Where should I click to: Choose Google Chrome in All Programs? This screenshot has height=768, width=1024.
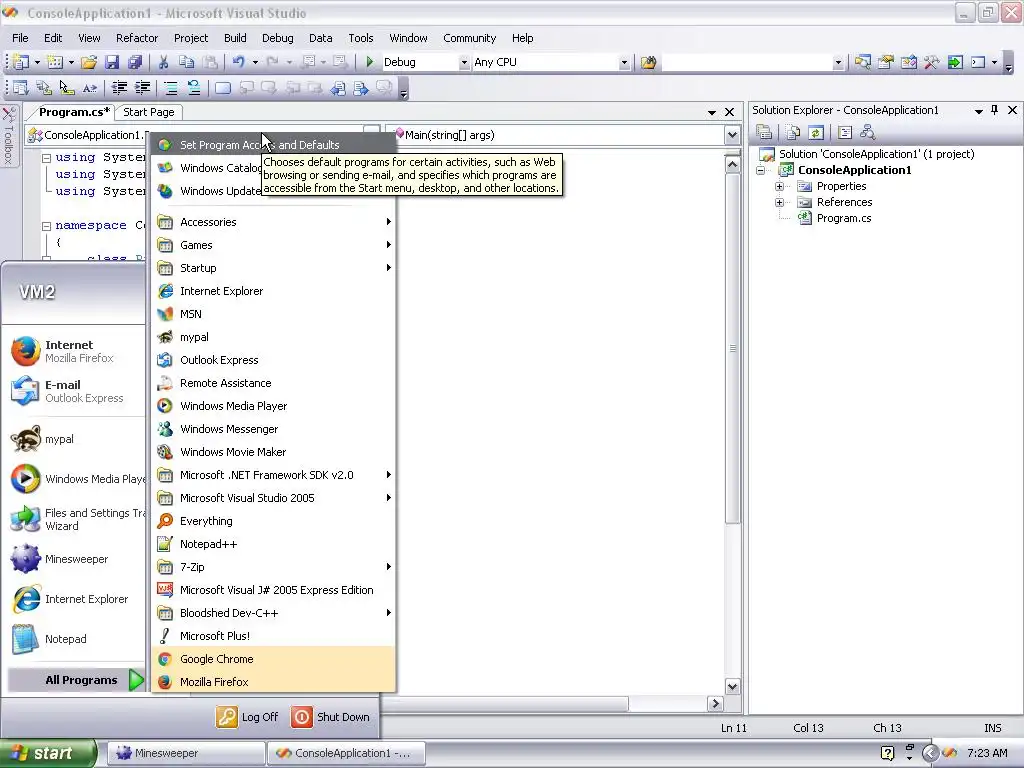[274, 659]
